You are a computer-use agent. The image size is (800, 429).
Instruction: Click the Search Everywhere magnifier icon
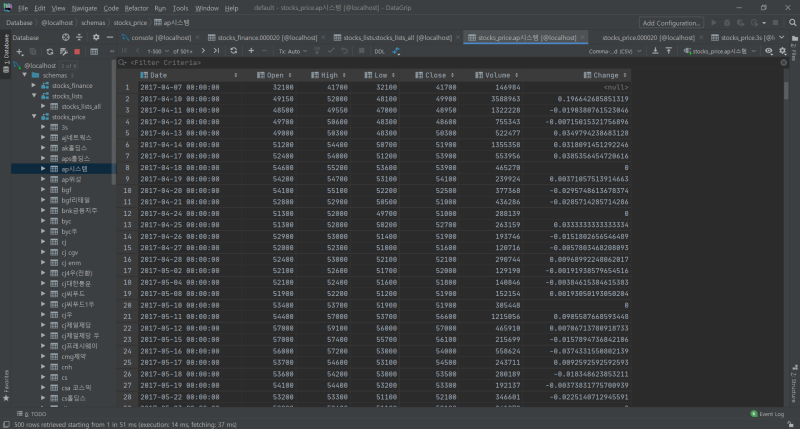pos(792,23)
